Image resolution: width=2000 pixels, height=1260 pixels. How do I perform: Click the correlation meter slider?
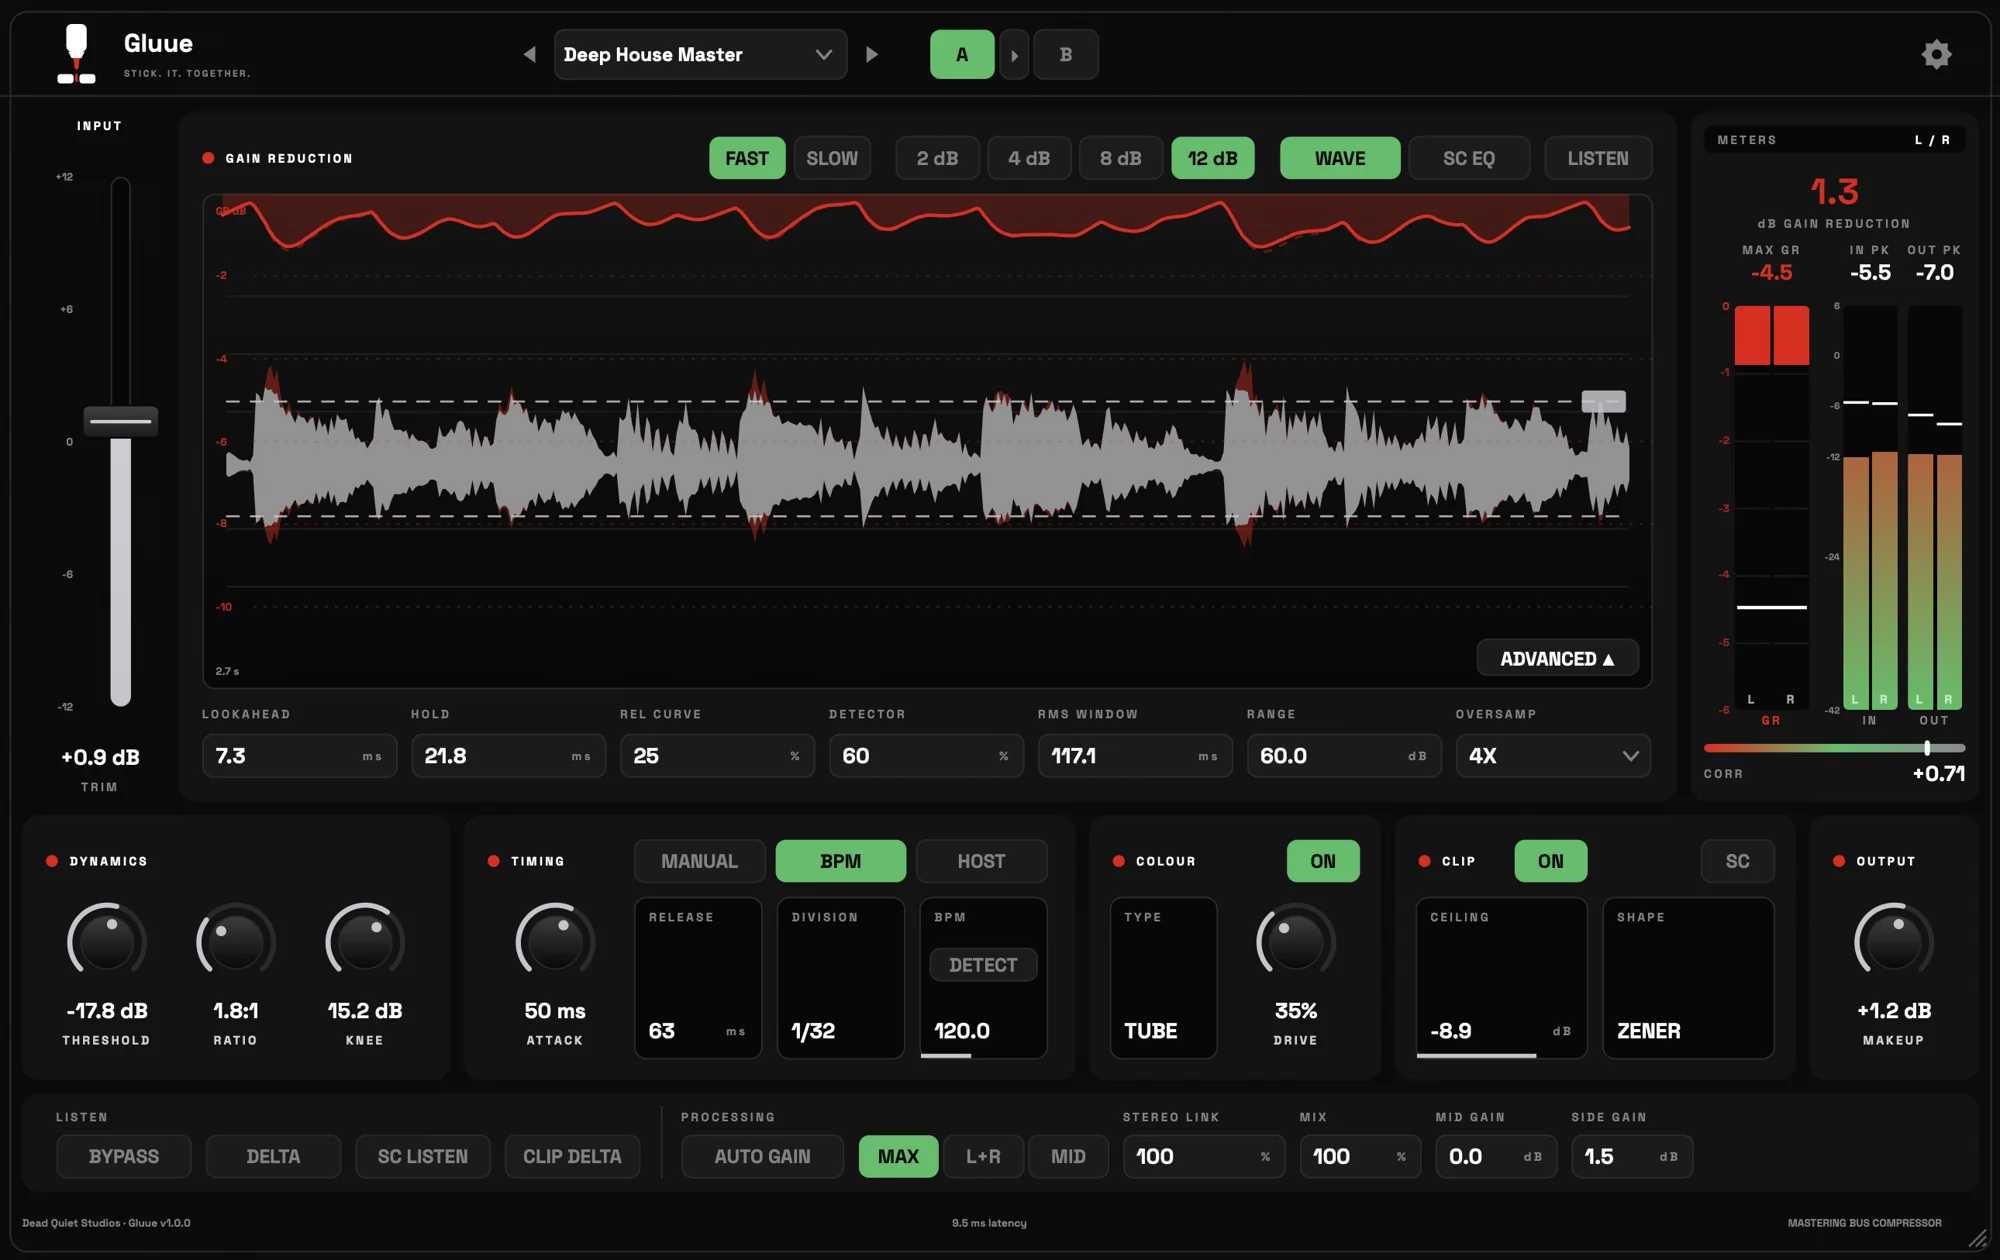pos(1834,748)
